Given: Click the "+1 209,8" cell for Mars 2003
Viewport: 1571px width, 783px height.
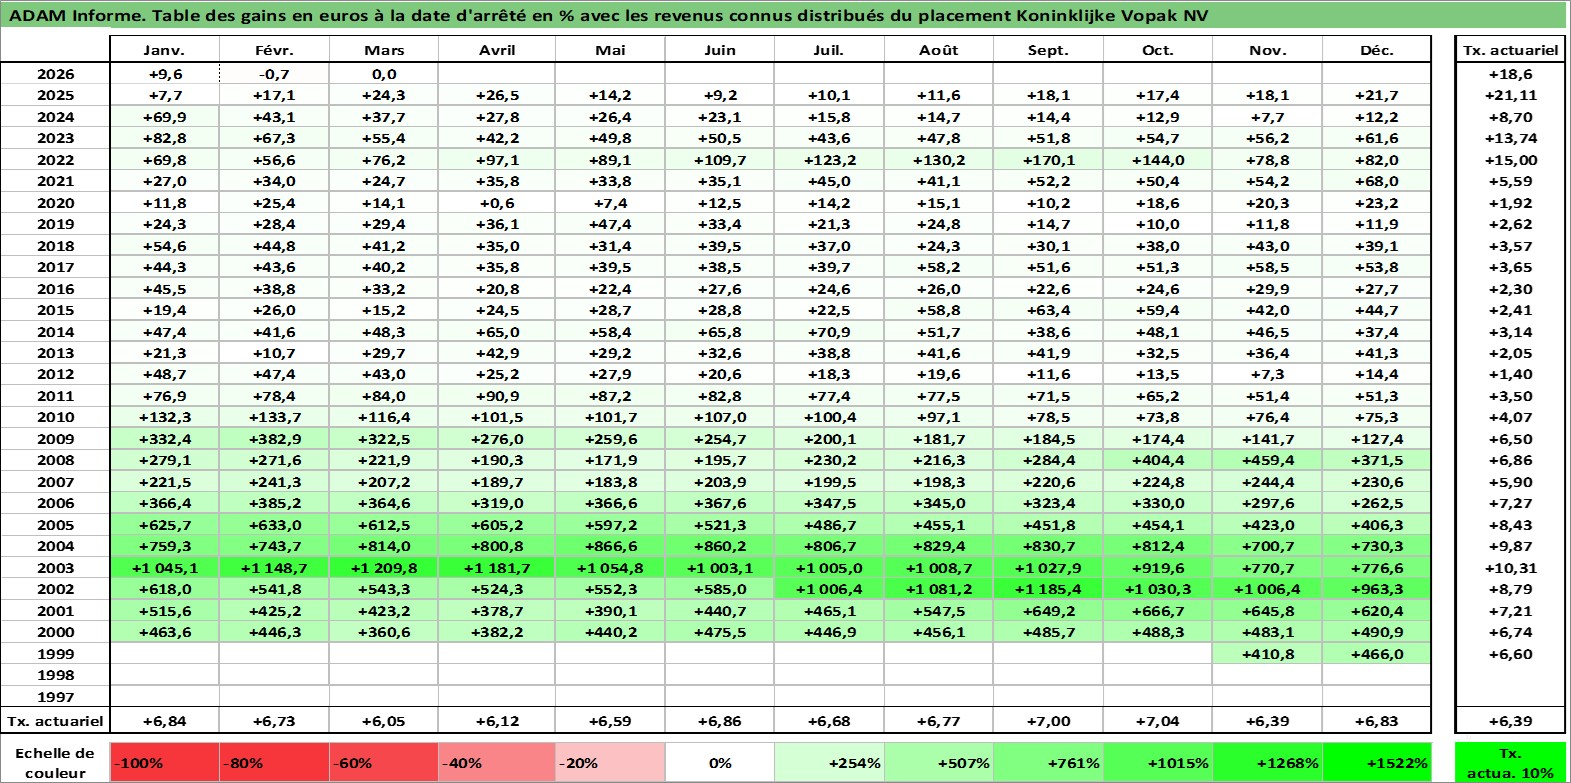Looking at the screenshot, I should click(384, 568).
